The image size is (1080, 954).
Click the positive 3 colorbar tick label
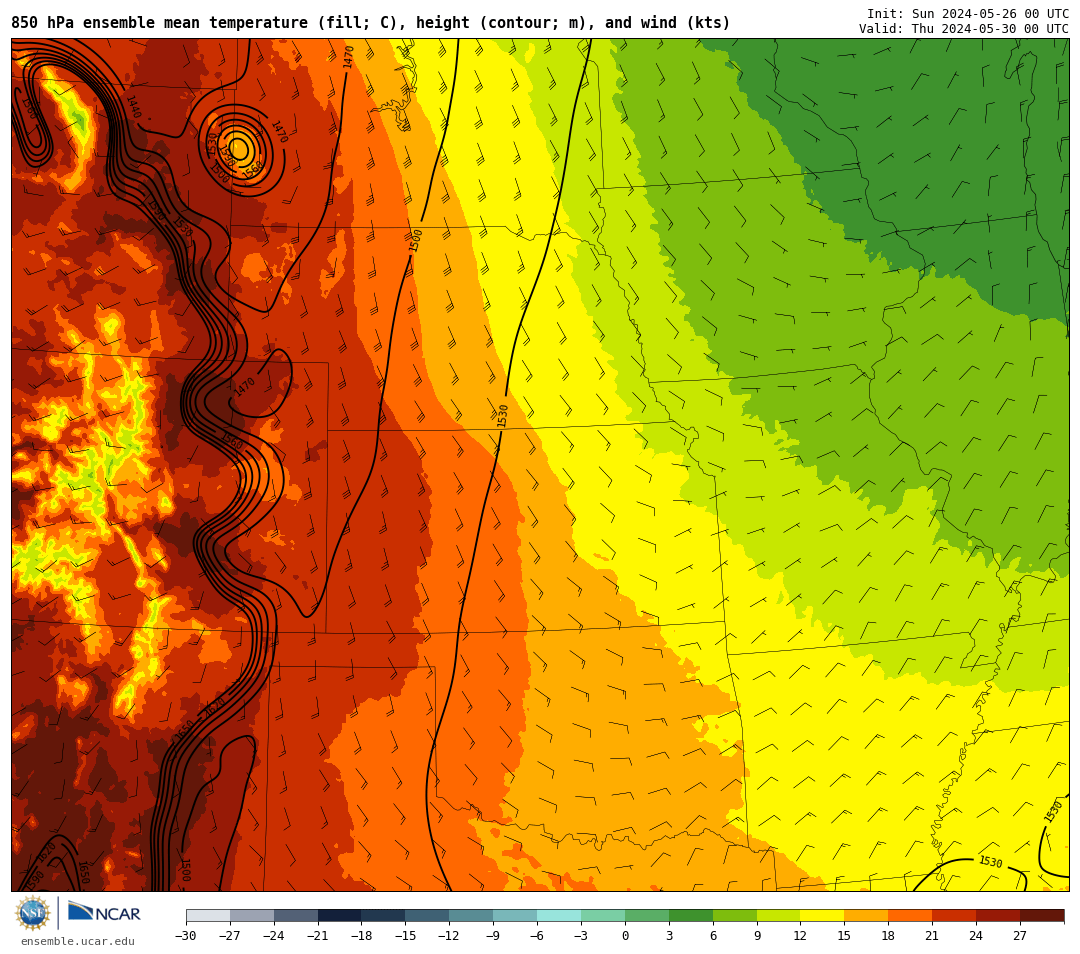[x=669, y=935]
